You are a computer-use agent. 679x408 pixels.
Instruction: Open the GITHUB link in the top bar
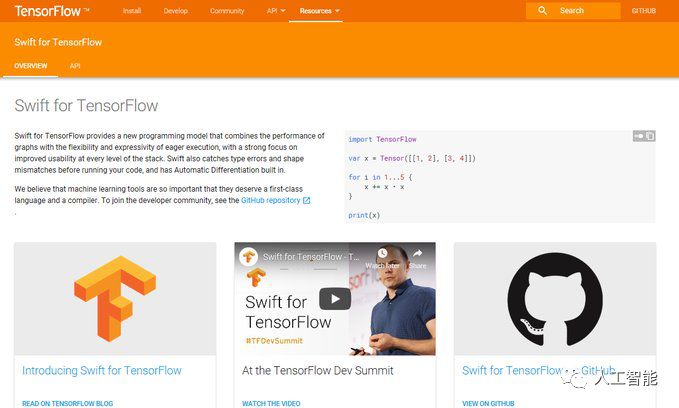tap(643, 11)
